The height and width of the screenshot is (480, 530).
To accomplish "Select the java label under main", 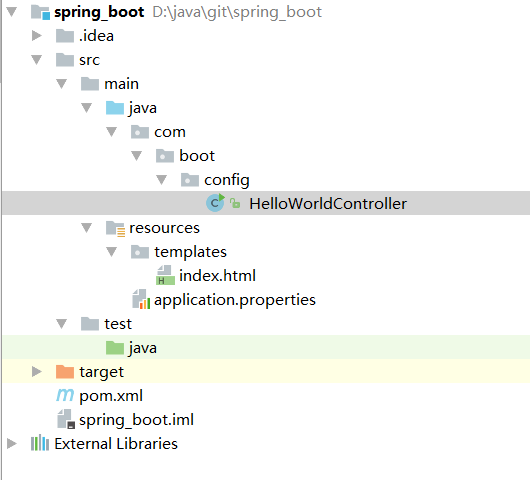I will coord(142,109).
